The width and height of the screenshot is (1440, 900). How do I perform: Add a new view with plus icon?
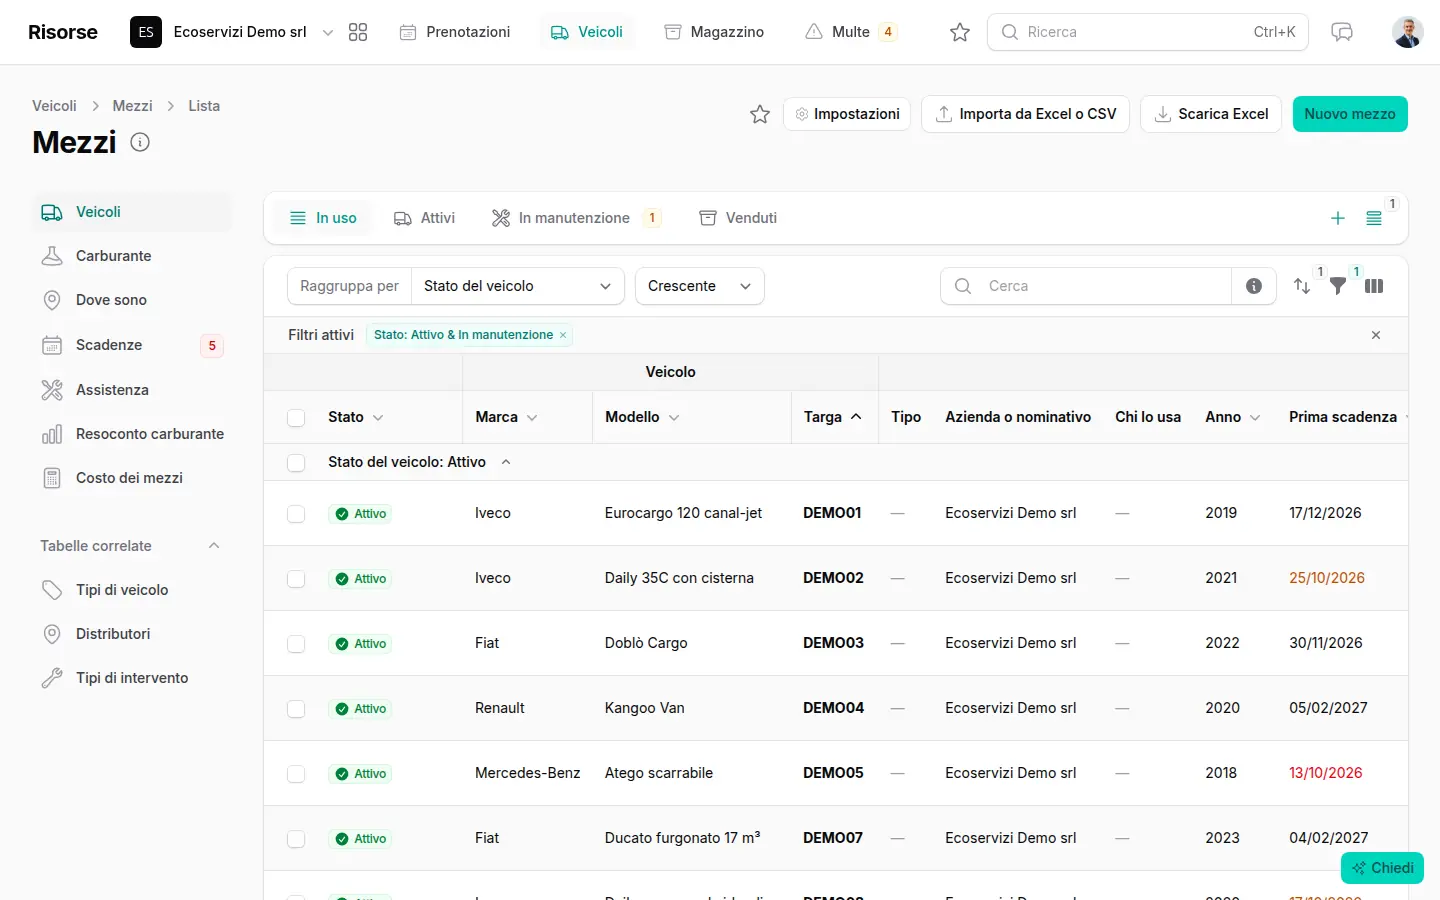point(1338,218)
